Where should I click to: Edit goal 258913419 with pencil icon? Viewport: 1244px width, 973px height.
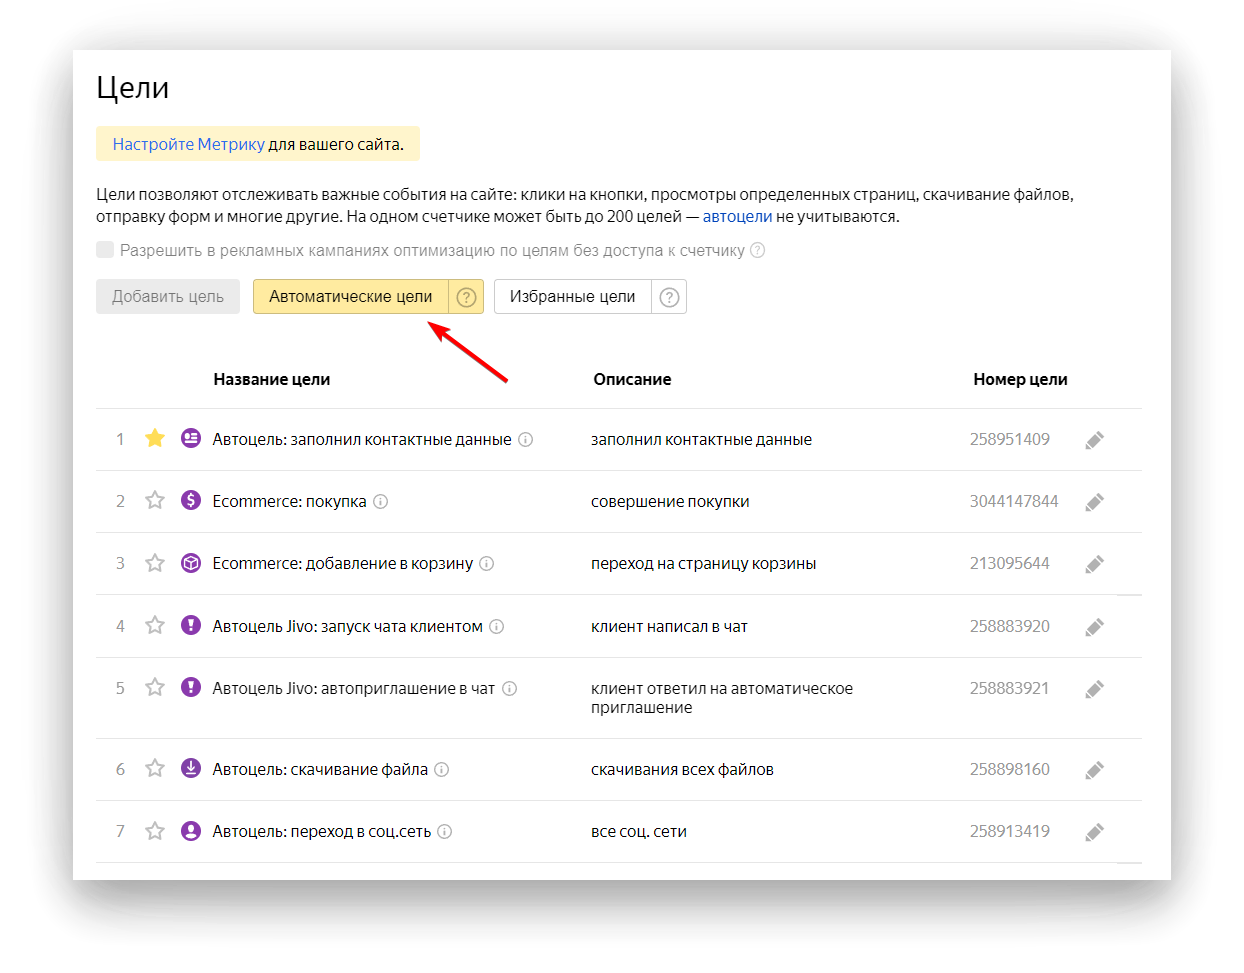tap(1095, 832)
